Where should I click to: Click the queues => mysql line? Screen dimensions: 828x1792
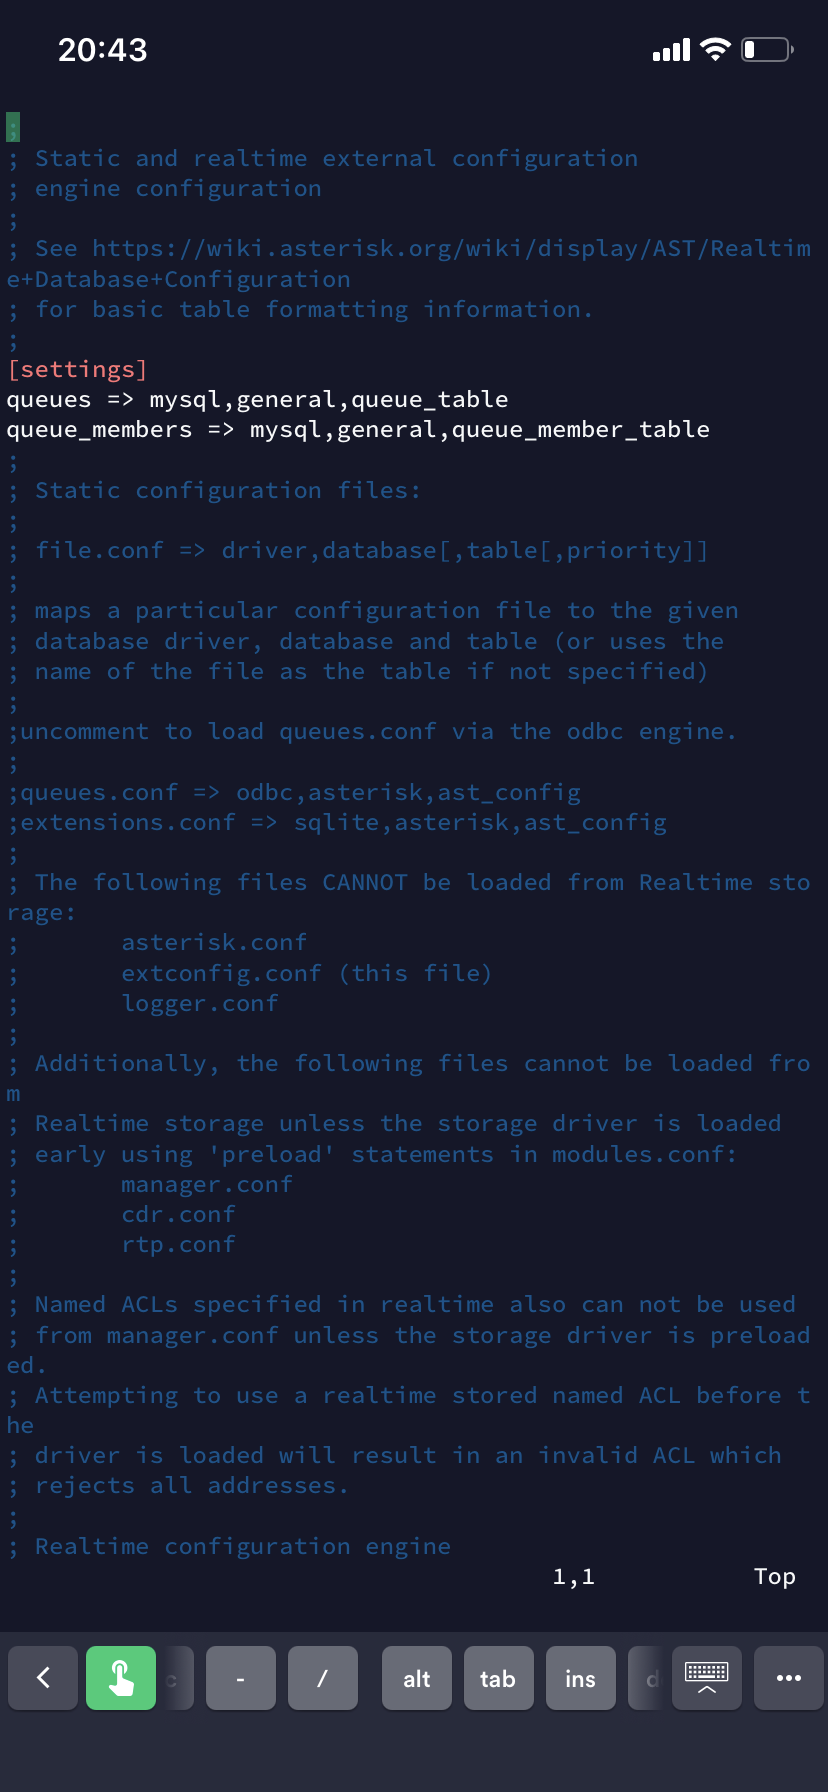(257, 400)
